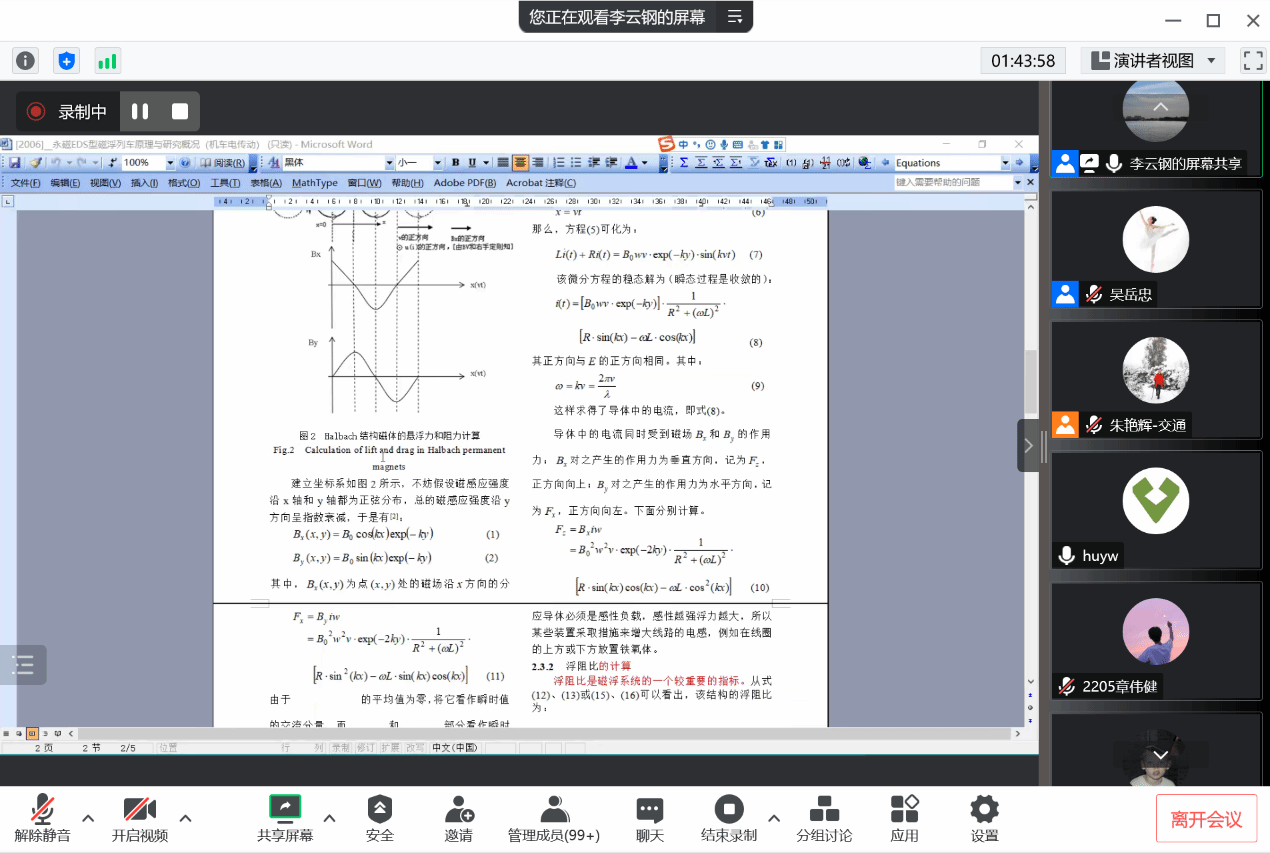Insert inline equation with MathType Sigma icon
Screen dimensions: 1270x853
684,162
